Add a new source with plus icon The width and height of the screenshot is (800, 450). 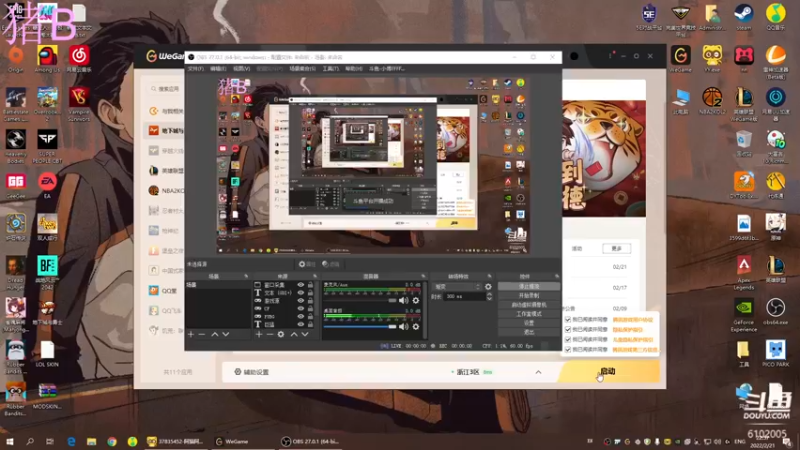pyautogui.click(x=259, y=334)
